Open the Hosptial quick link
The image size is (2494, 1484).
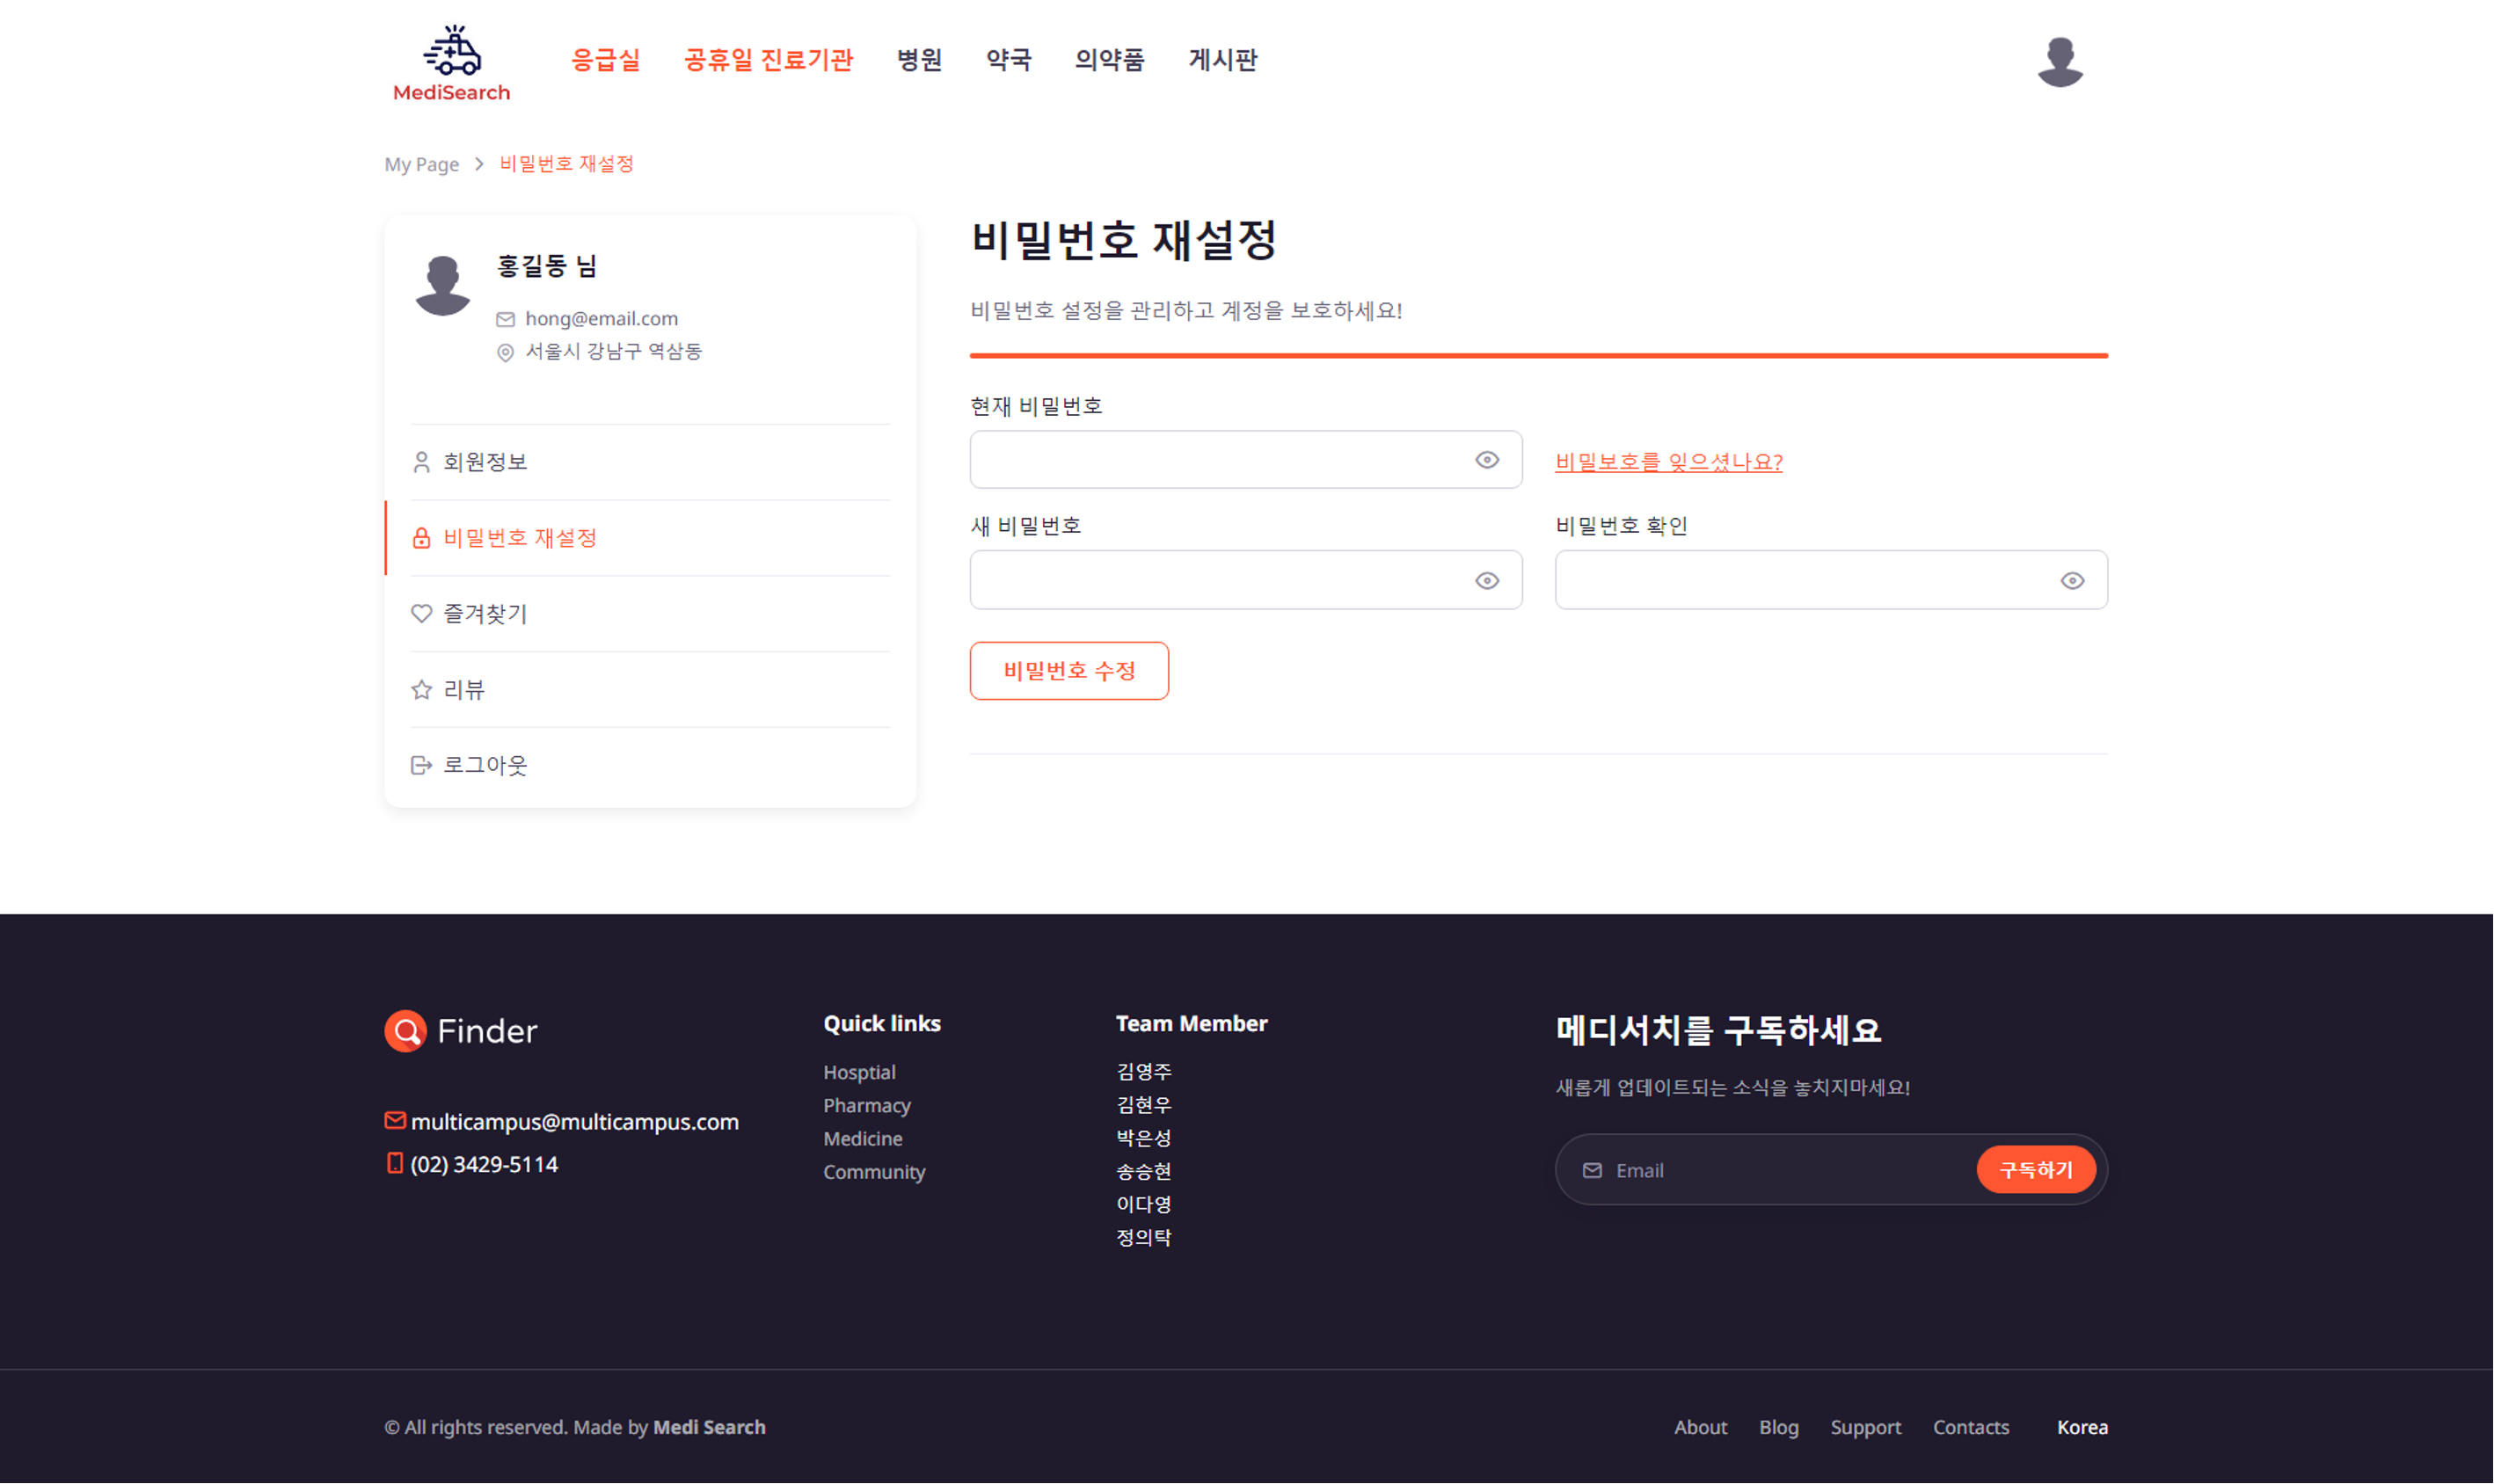tap(859, 1072)
